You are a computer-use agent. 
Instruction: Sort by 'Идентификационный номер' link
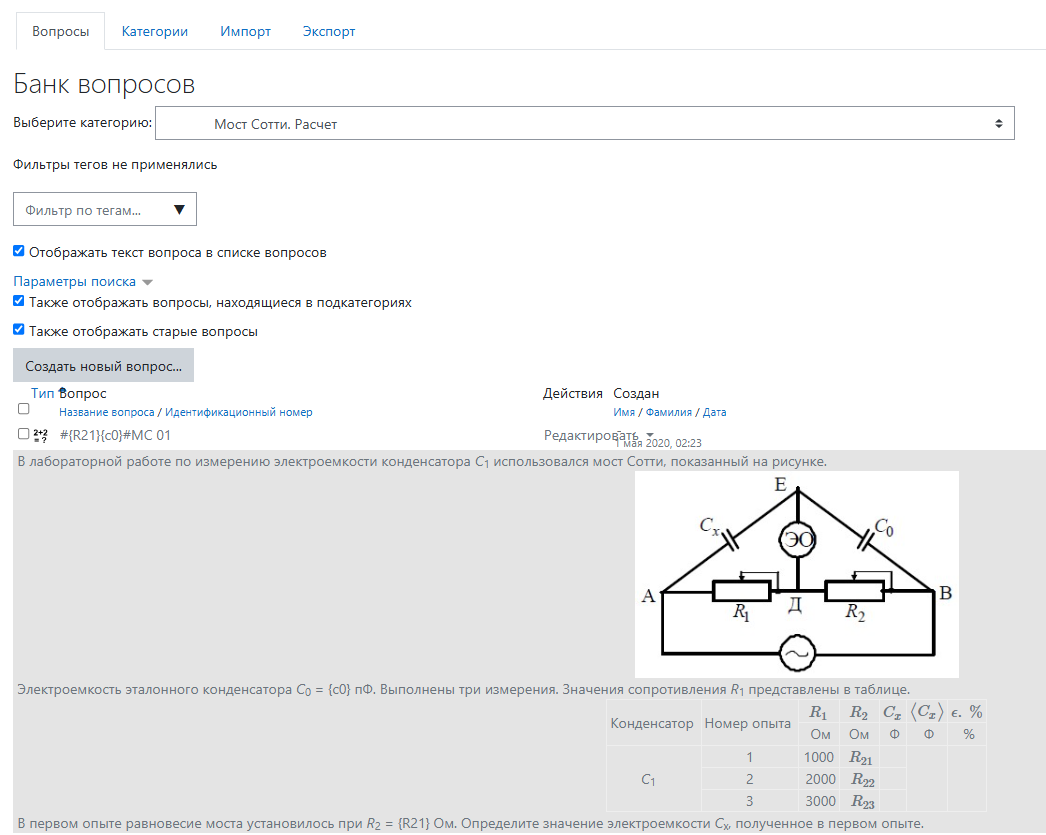pos(239,412)
